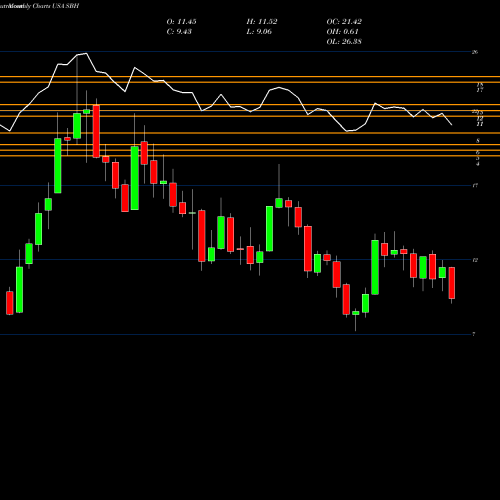Select the close value "C: 9.43"
The image size is (500, 500).
(179, 32)
